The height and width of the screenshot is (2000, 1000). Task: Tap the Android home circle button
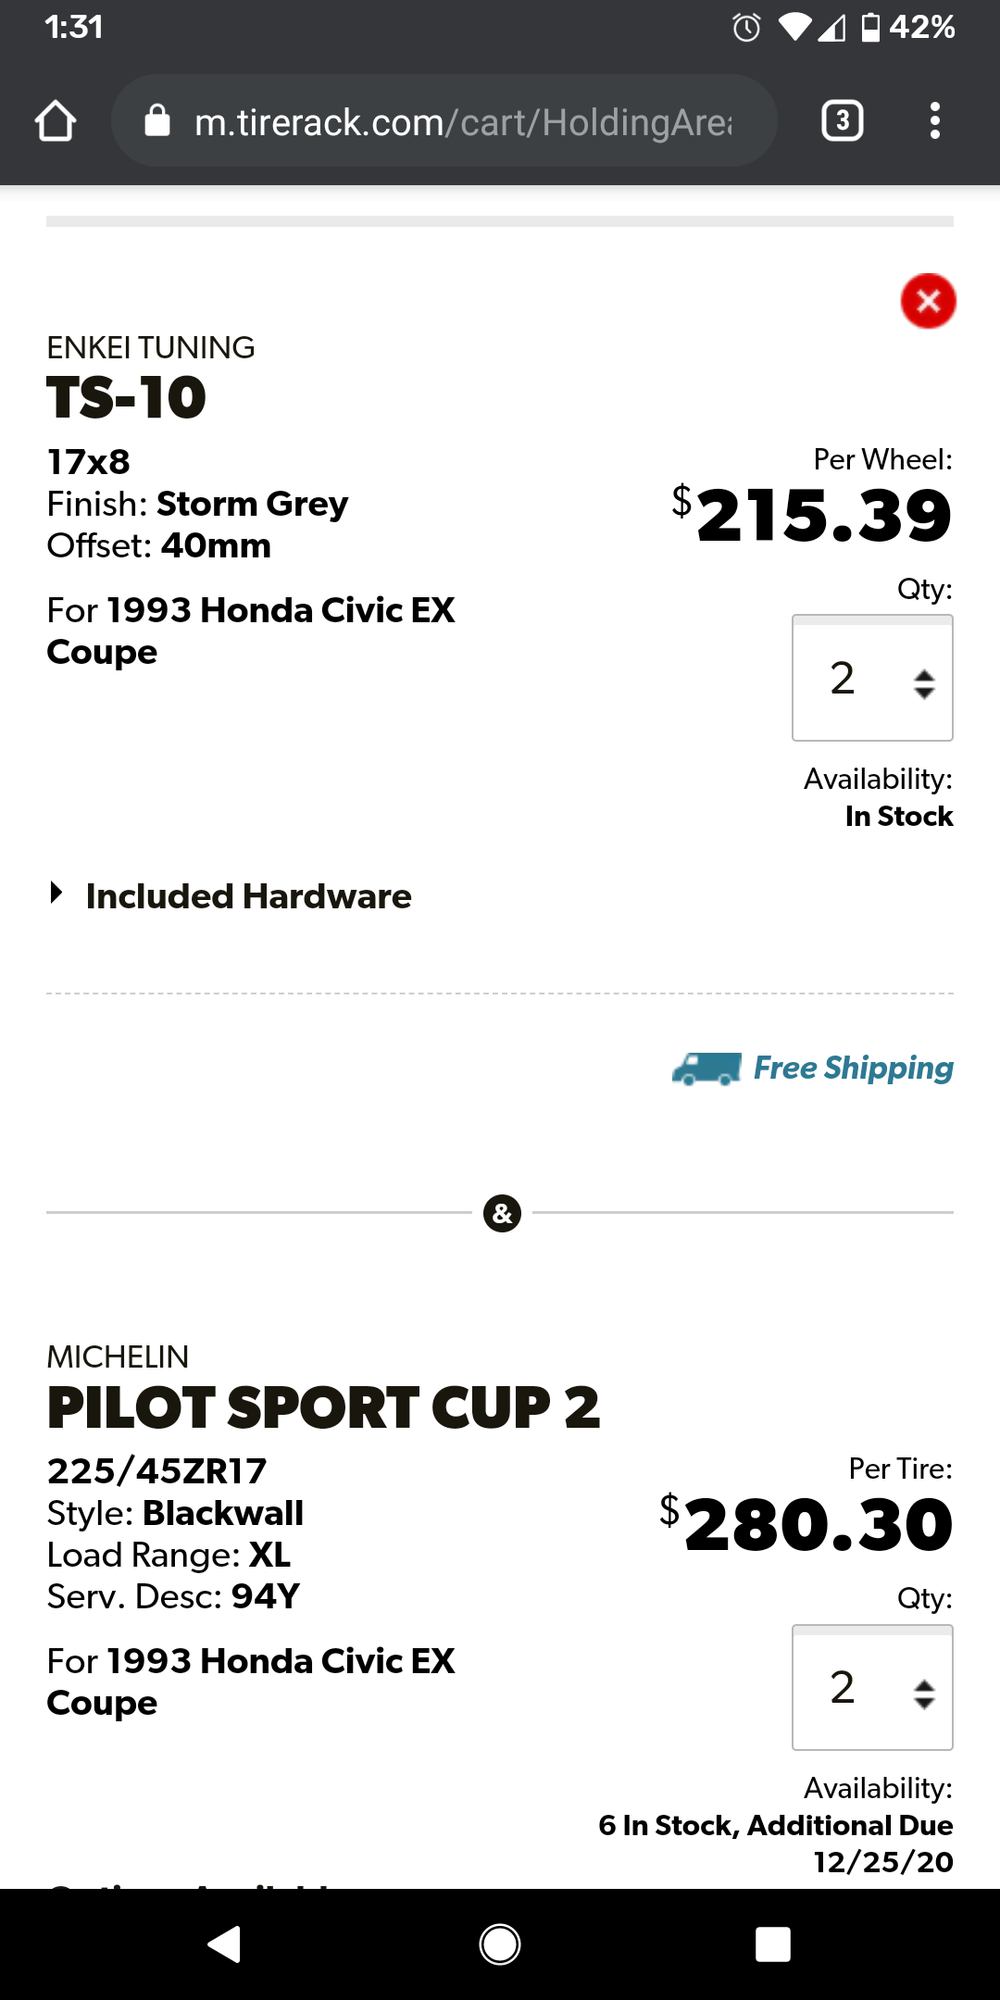500,1945
